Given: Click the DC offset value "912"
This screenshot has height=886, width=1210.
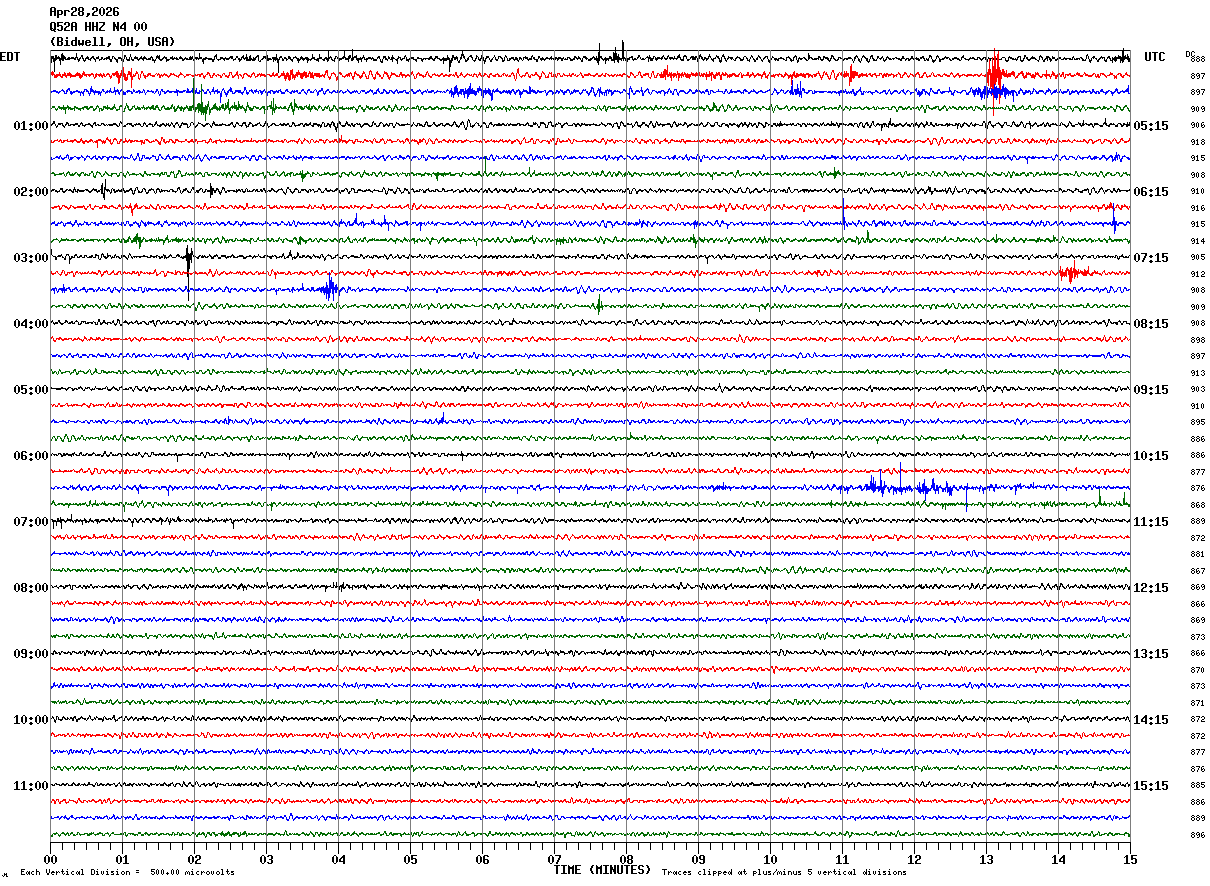Looking at the screenshot, I should point(1197,274).
